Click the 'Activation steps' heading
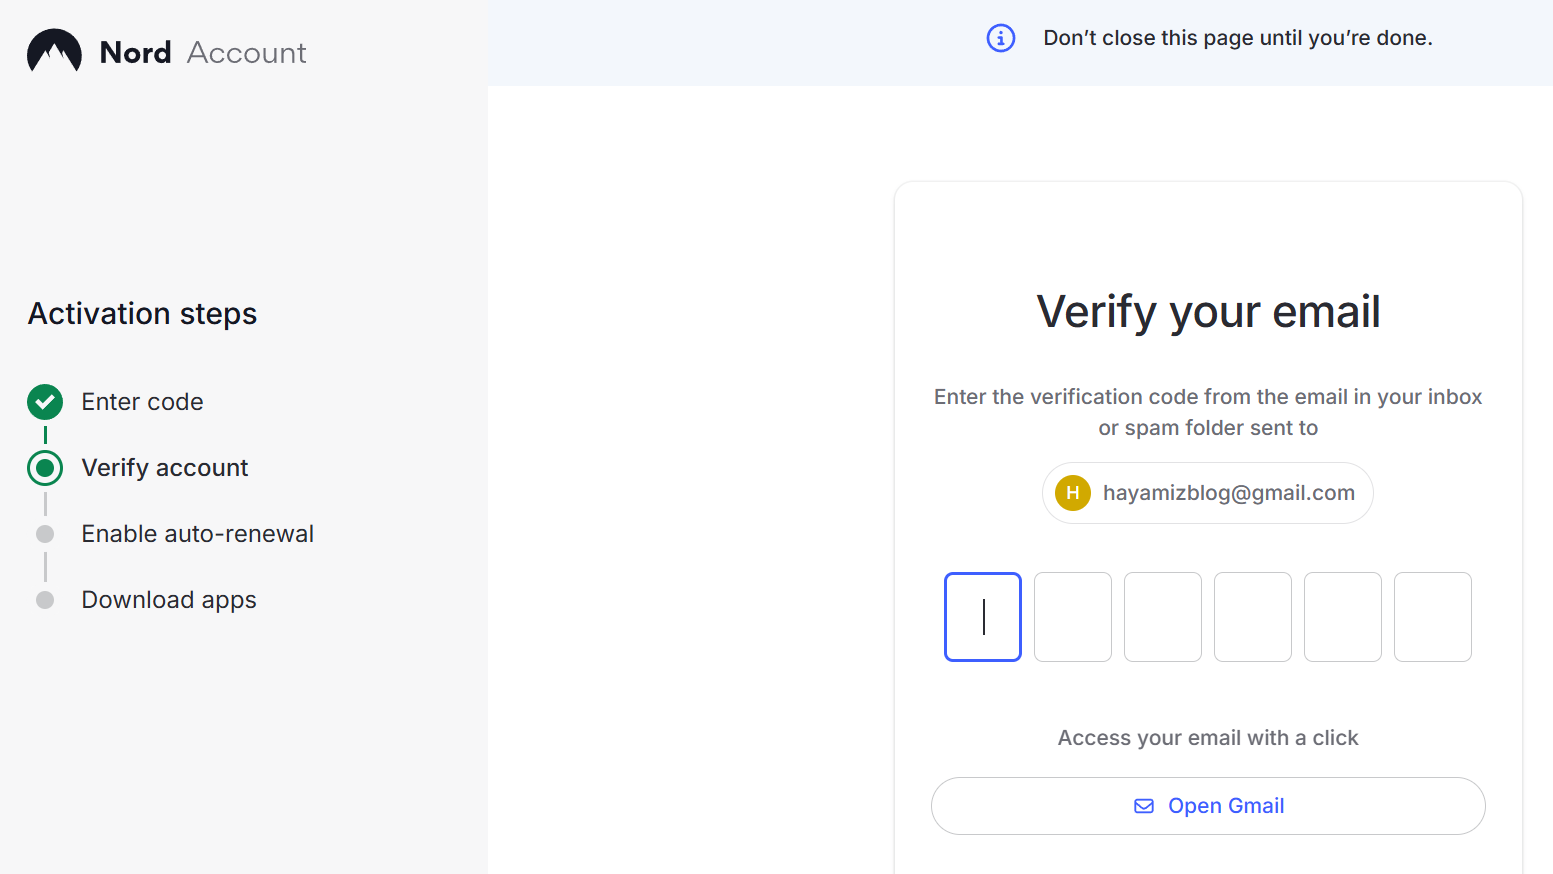Screen dimensions: 1553x874 click(143, 314)
